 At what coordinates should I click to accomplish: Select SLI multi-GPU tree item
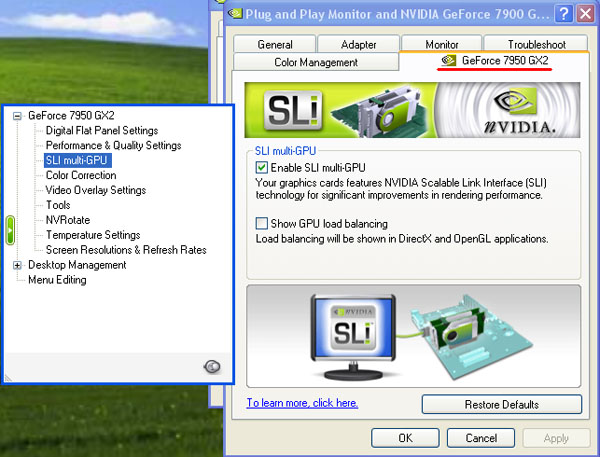pyautogui.click(x=78, y=160)
